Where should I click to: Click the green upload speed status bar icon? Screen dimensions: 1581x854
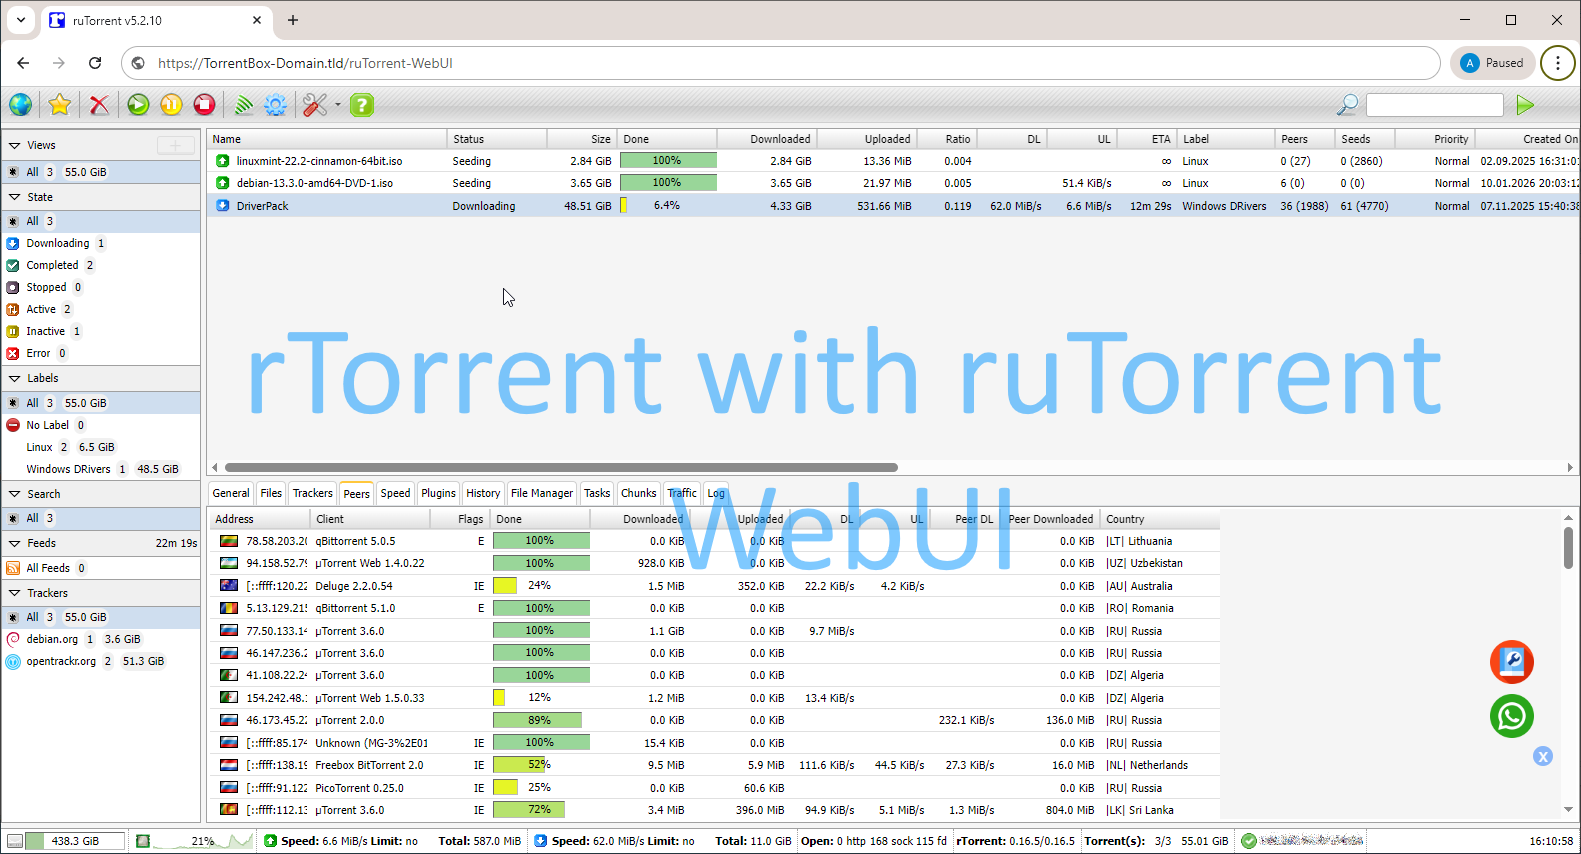270,841
